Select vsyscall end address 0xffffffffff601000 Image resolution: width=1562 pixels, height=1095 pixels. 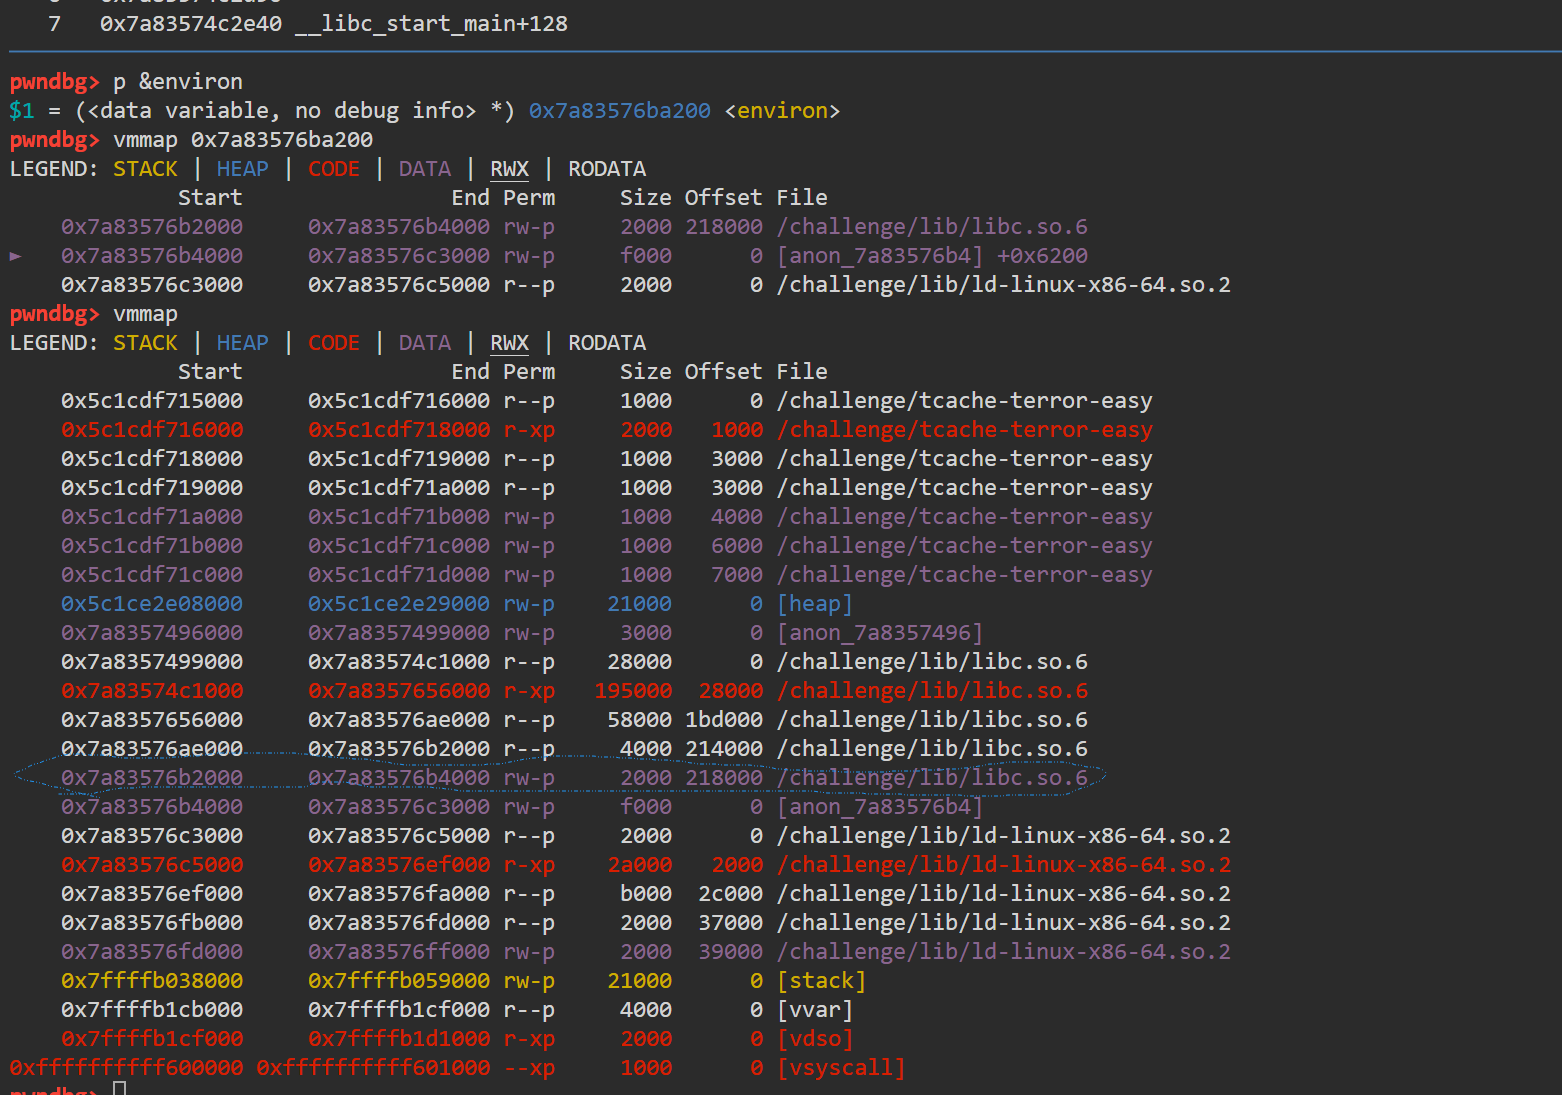[x=373, y=1067]
